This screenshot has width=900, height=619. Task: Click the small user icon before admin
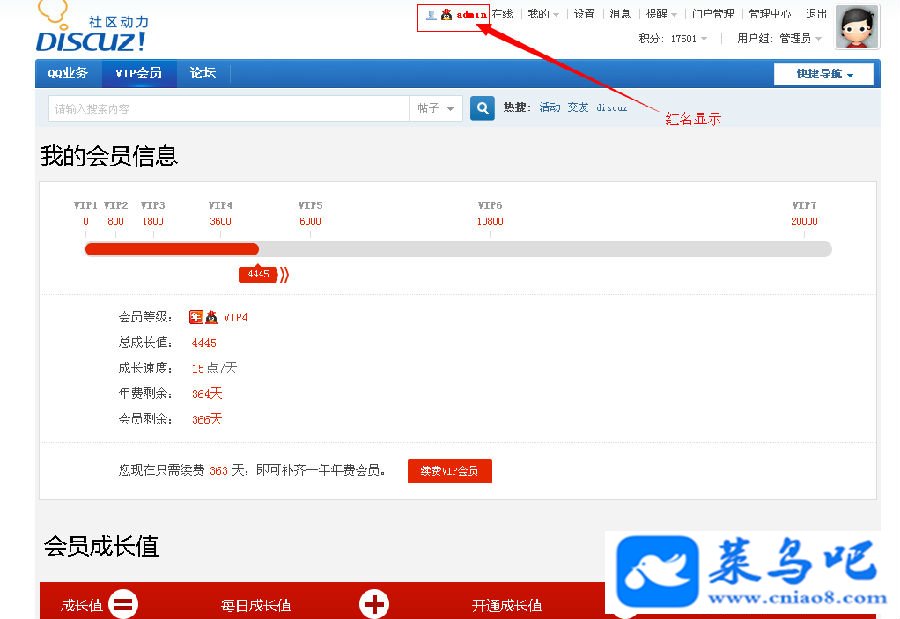pyautogui.click(x=431, y=15)
